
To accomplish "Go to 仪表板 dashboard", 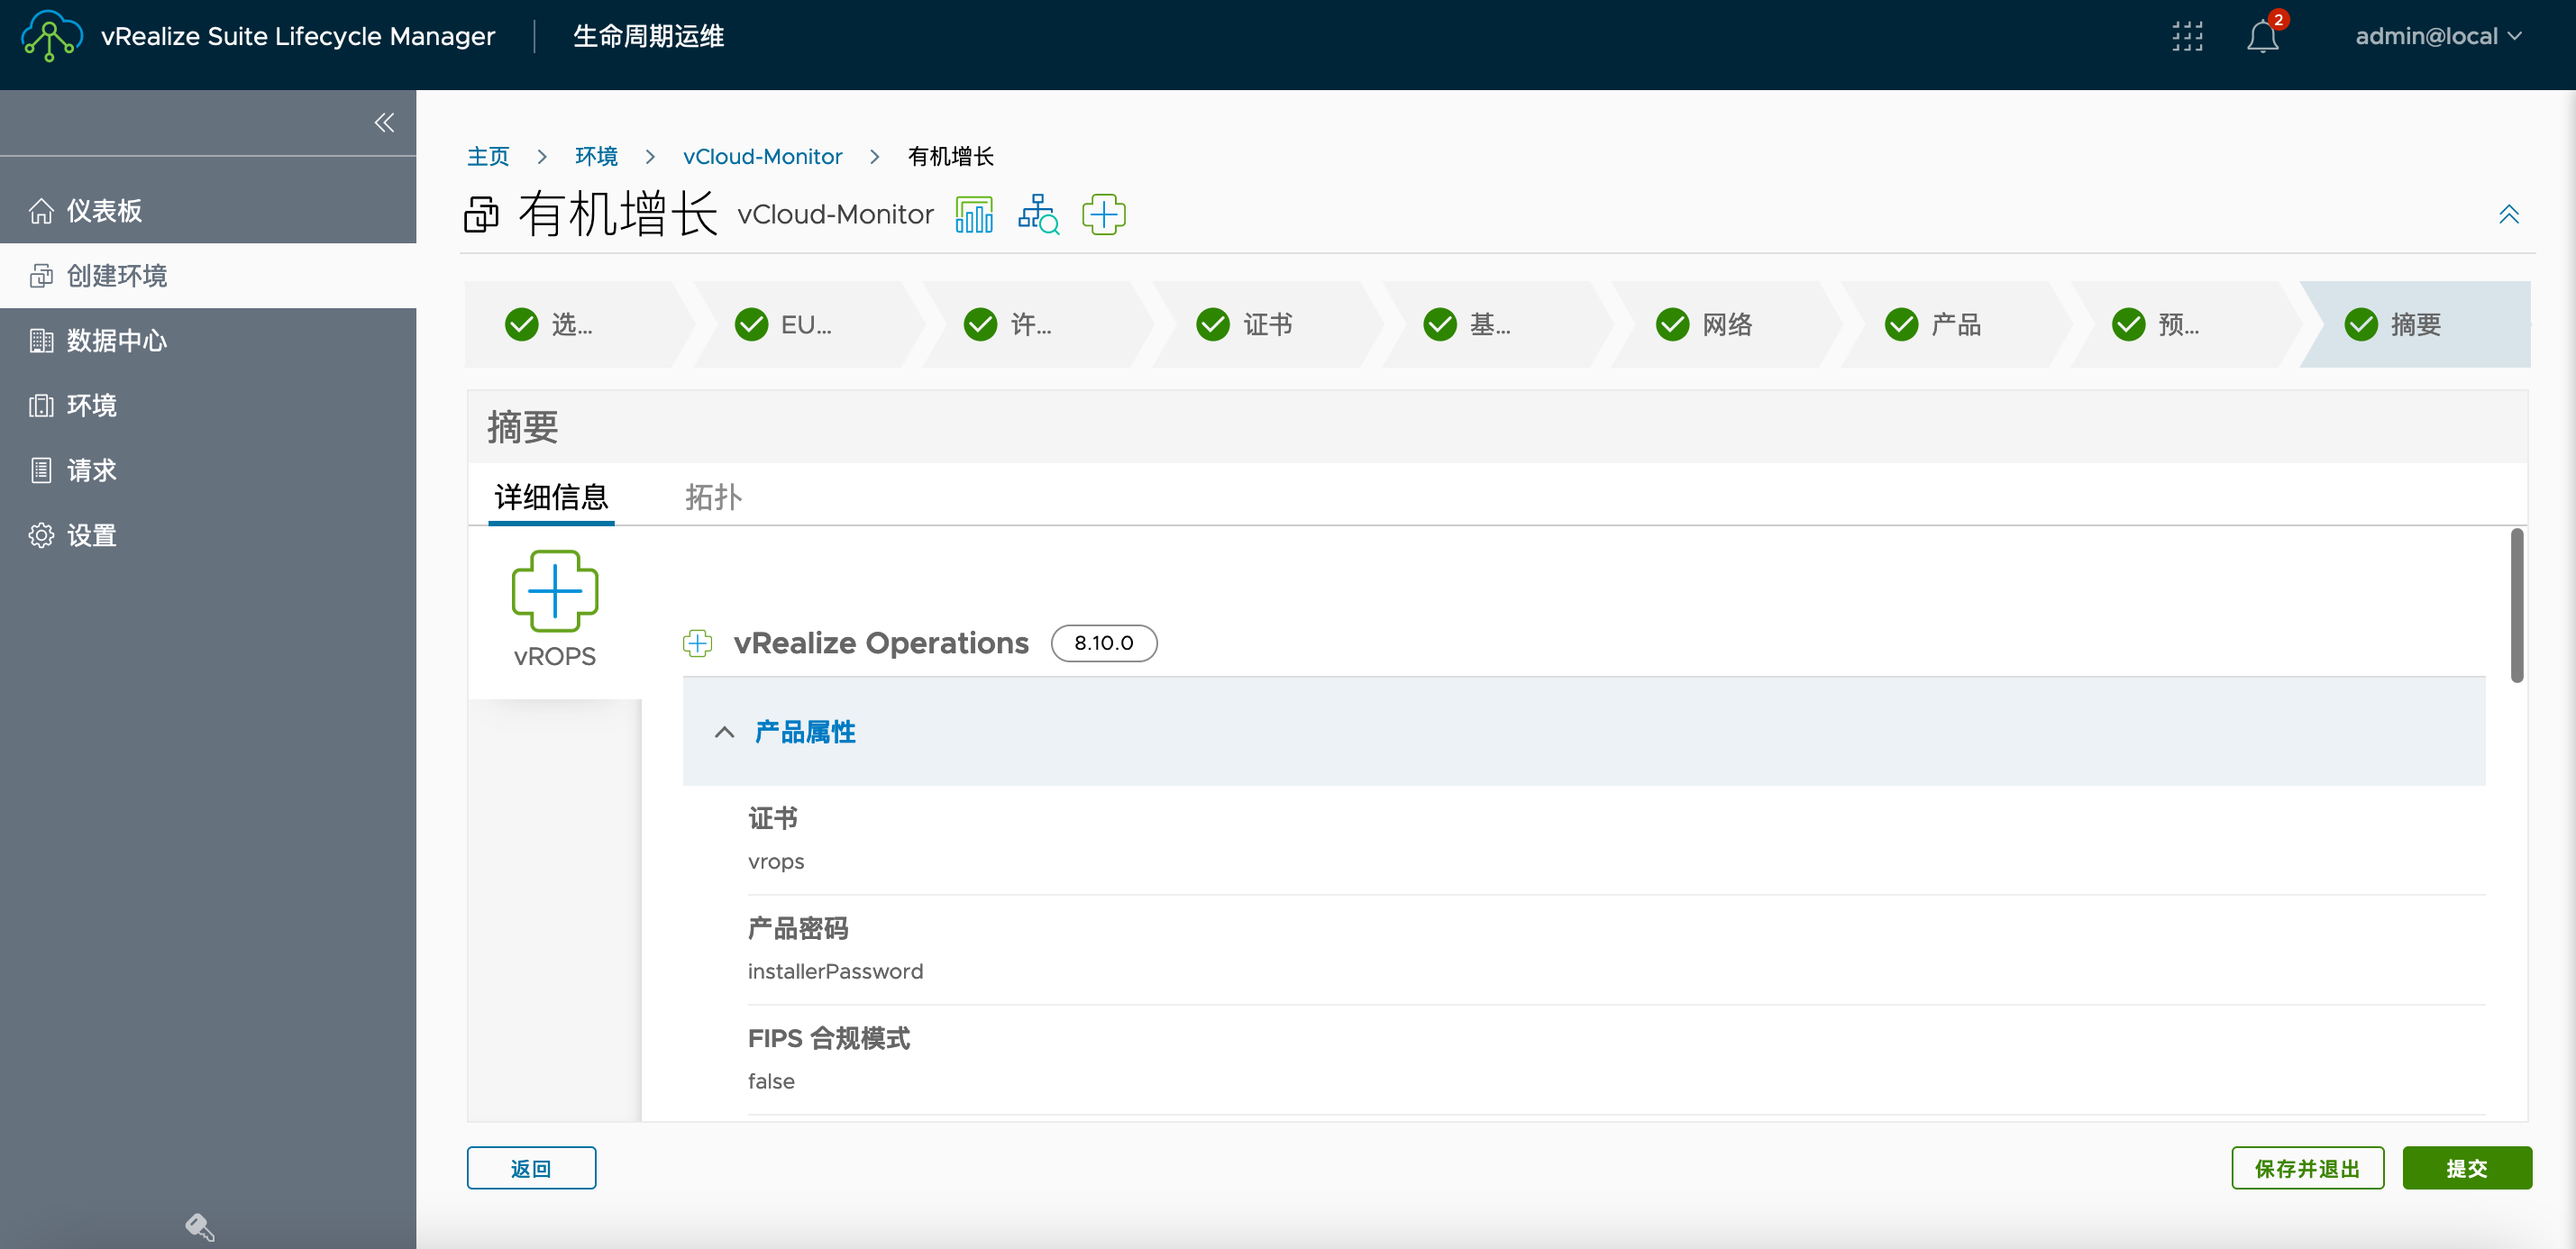I will coord(208,210).
